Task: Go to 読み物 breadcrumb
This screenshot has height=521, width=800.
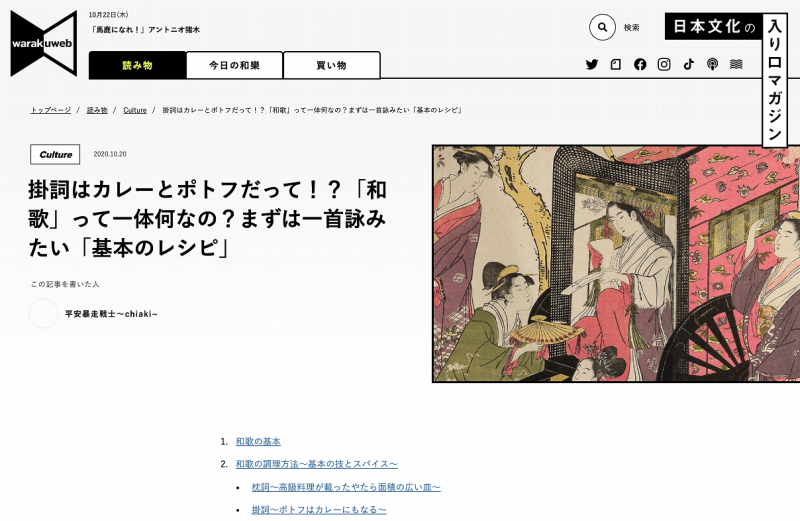Action: (x=97, y=110)
